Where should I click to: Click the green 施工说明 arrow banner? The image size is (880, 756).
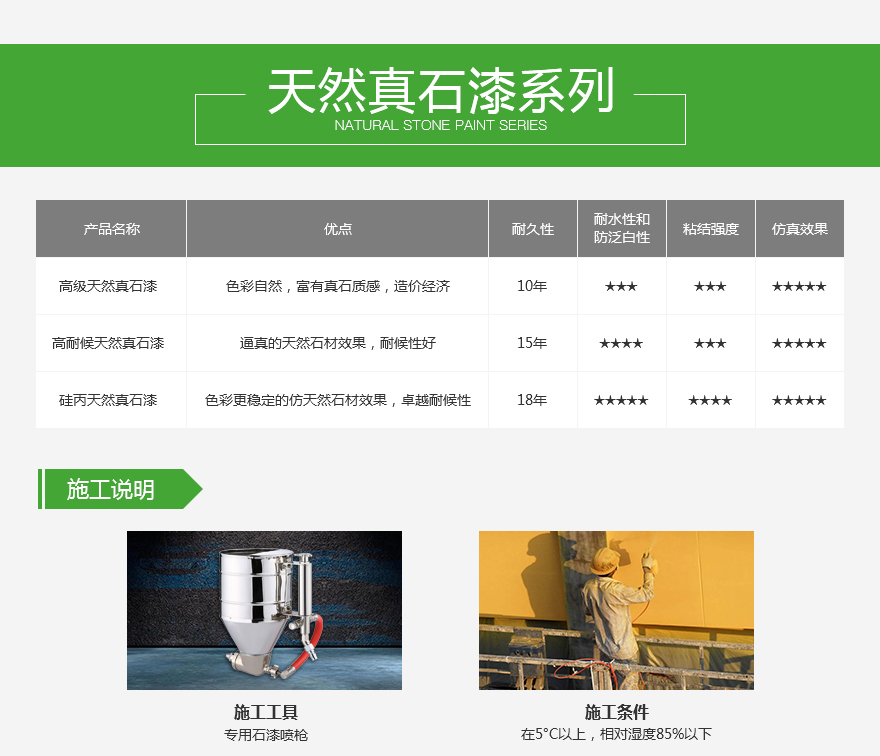pos(120,489)
